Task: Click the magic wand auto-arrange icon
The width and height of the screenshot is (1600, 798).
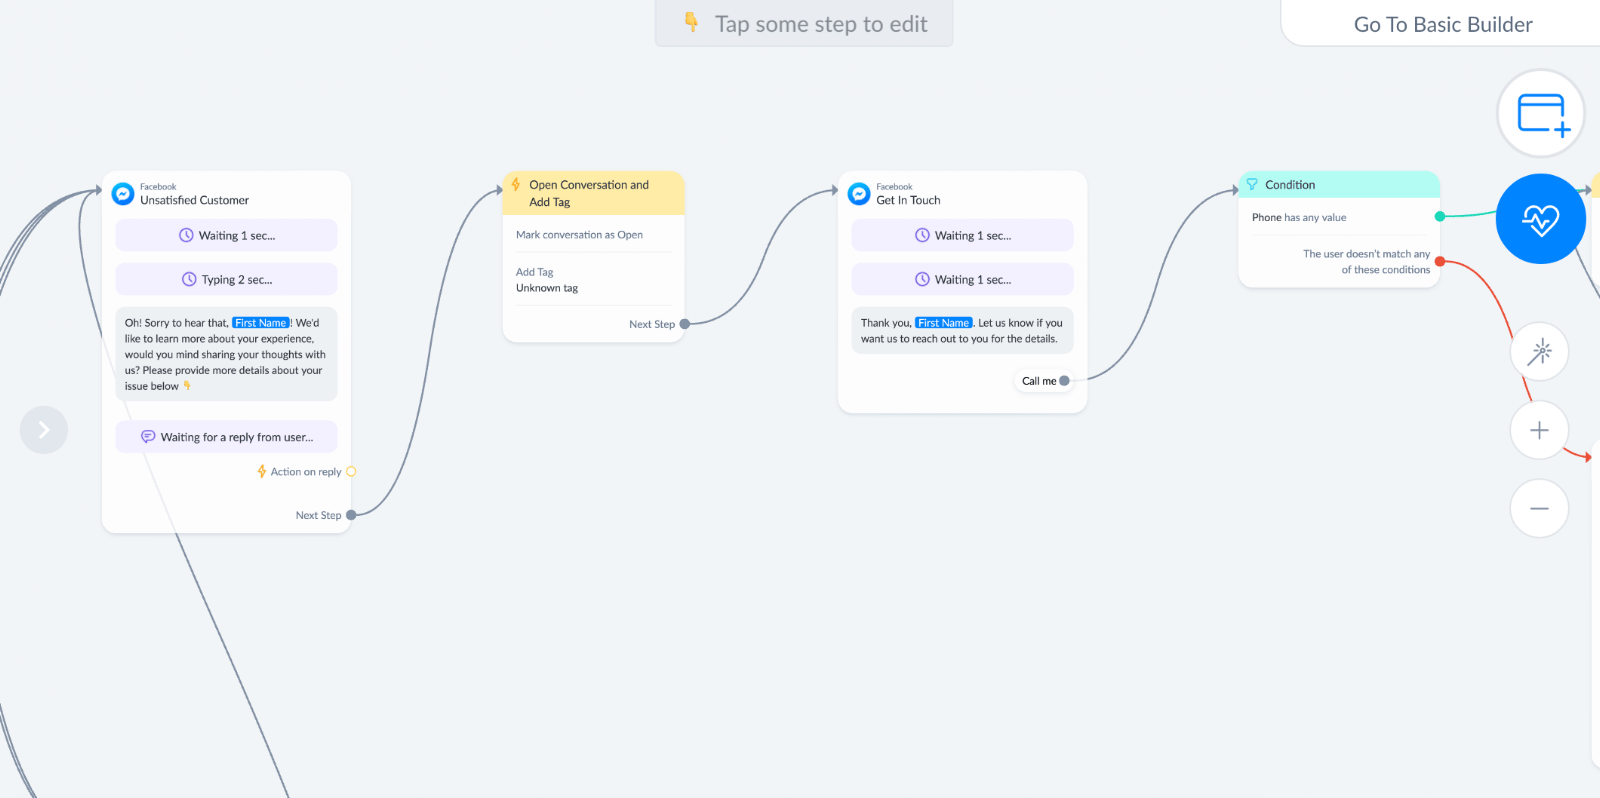Action: [x=1539, y=351]
